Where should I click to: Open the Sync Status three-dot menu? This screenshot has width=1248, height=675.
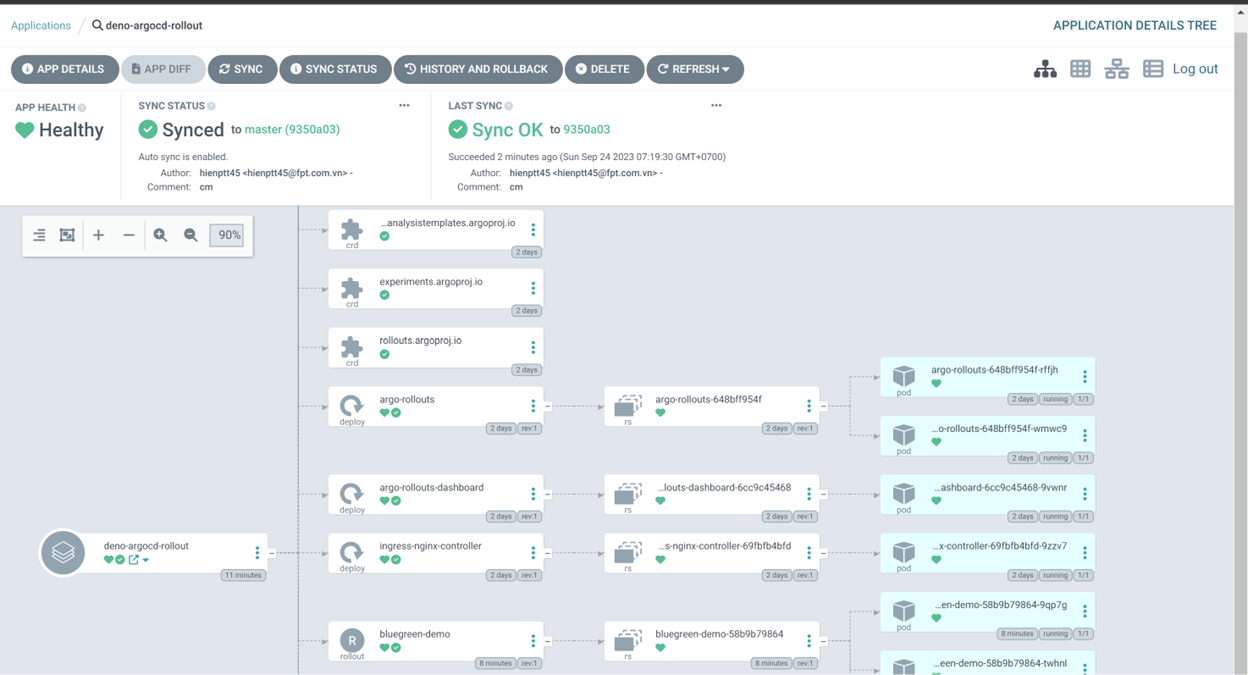click(404, 105)
